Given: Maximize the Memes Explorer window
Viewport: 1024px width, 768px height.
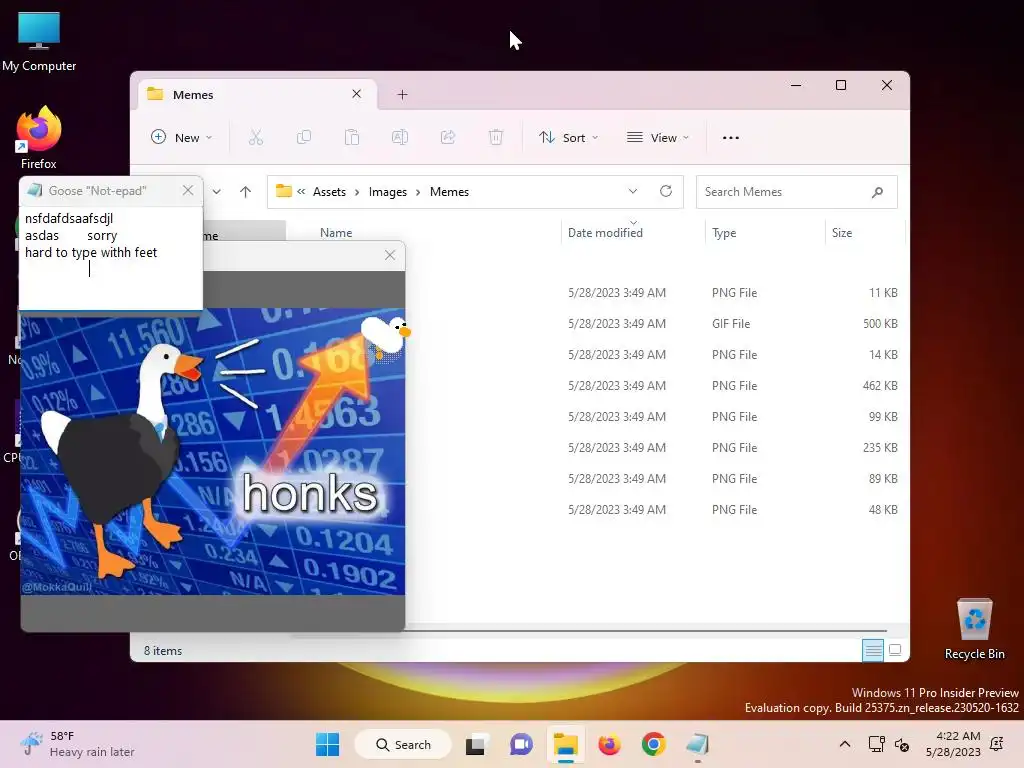Looking at the screenshot, I should tap(841, 85).
